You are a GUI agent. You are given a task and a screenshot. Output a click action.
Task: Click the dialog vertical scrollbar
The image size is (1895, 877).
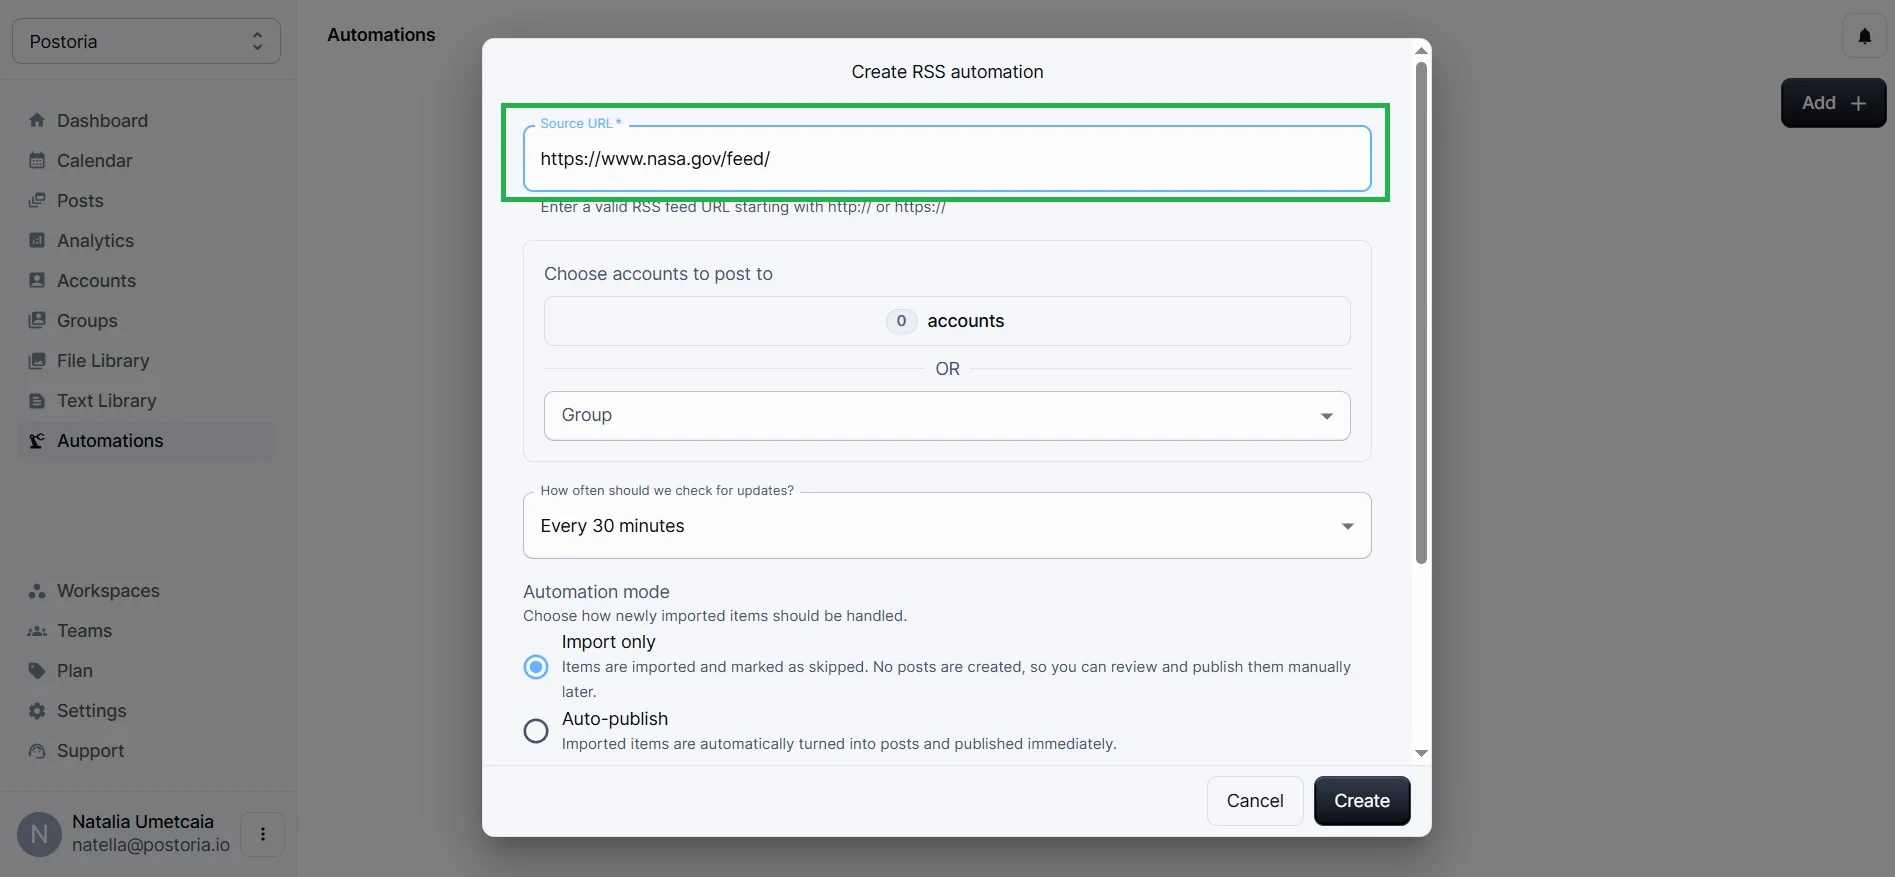1421,313
